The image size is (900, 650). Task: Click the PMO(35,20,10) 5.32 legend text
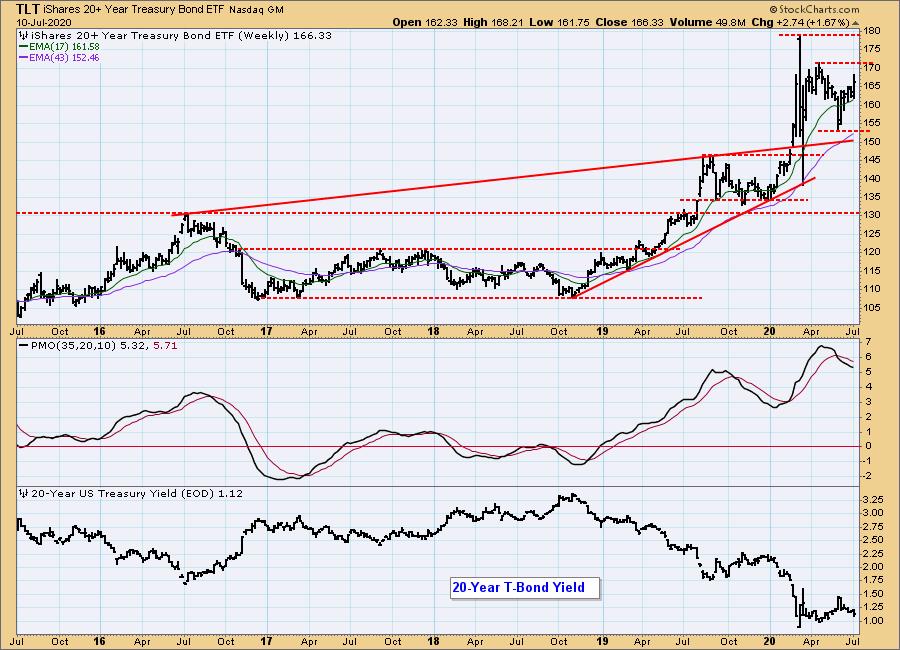point(90,346)
